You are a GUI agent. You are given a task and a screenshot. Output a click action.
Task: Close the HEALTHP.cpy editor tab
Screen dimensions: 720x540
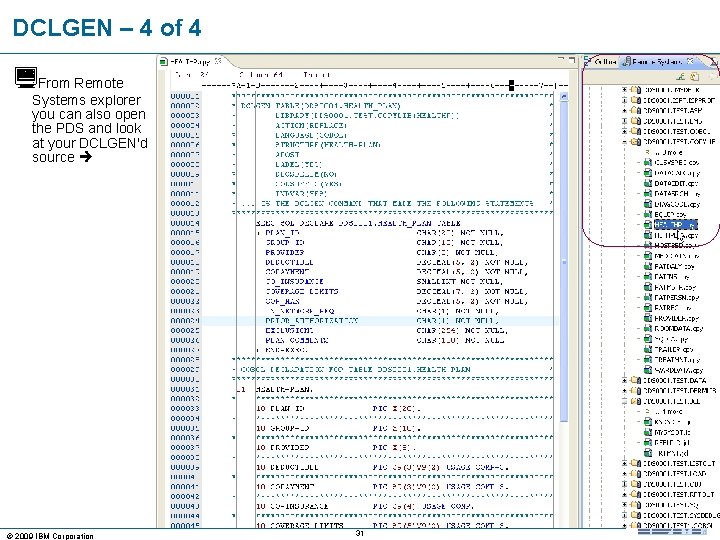pyautogui.click(x=218, y=61)
